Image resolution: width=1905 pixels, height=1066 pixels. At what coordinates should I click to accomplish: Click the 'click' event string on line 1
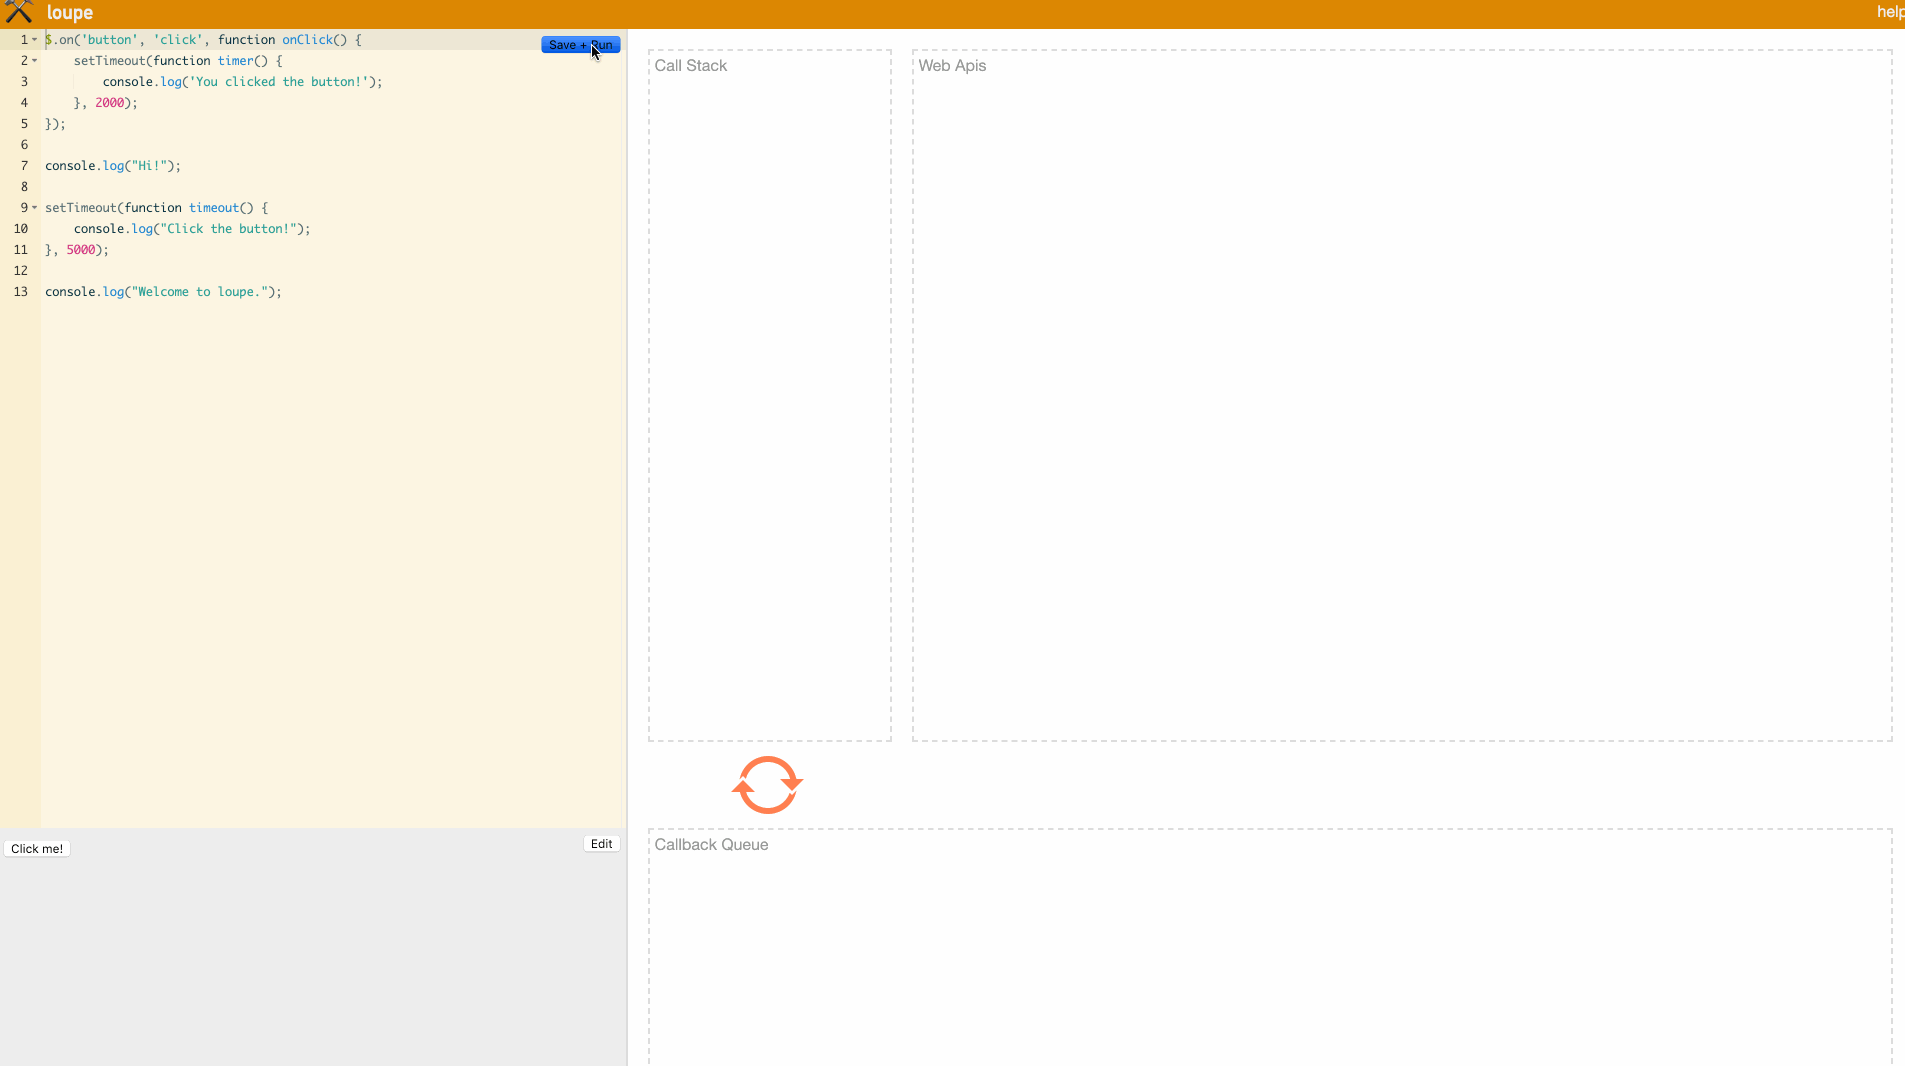tap(178, 40)
